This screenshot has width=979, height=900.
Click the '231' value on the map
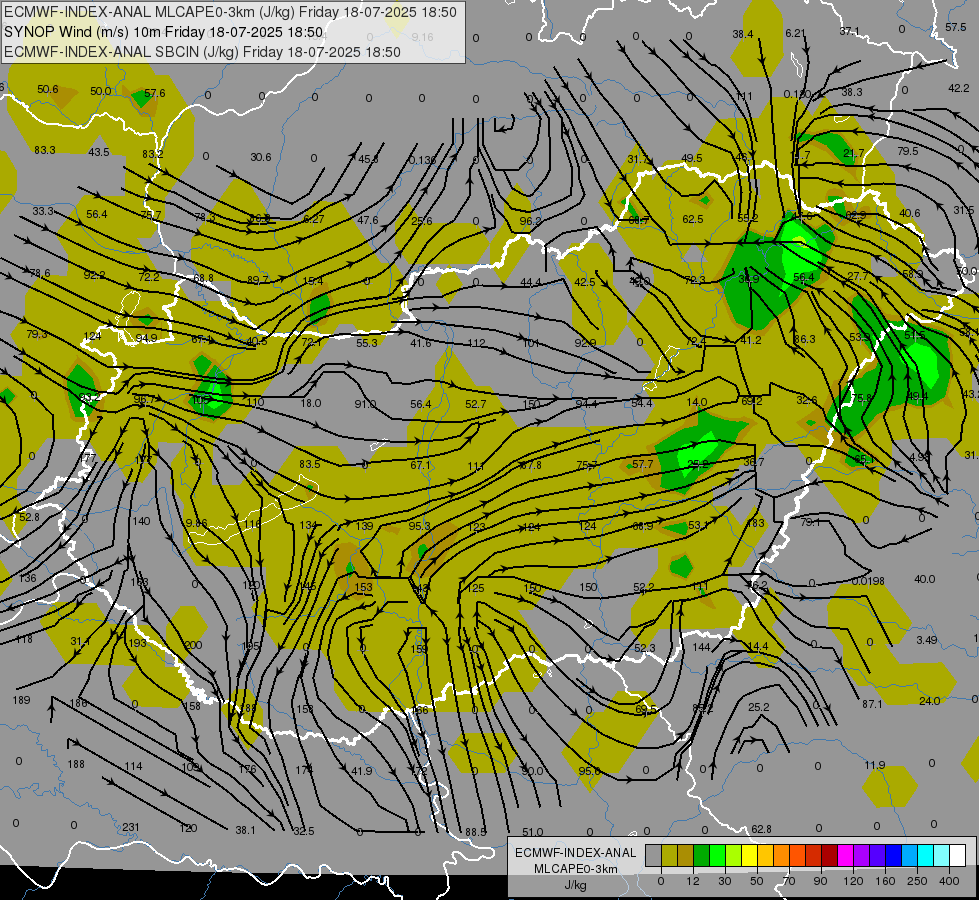coord(130,827)
